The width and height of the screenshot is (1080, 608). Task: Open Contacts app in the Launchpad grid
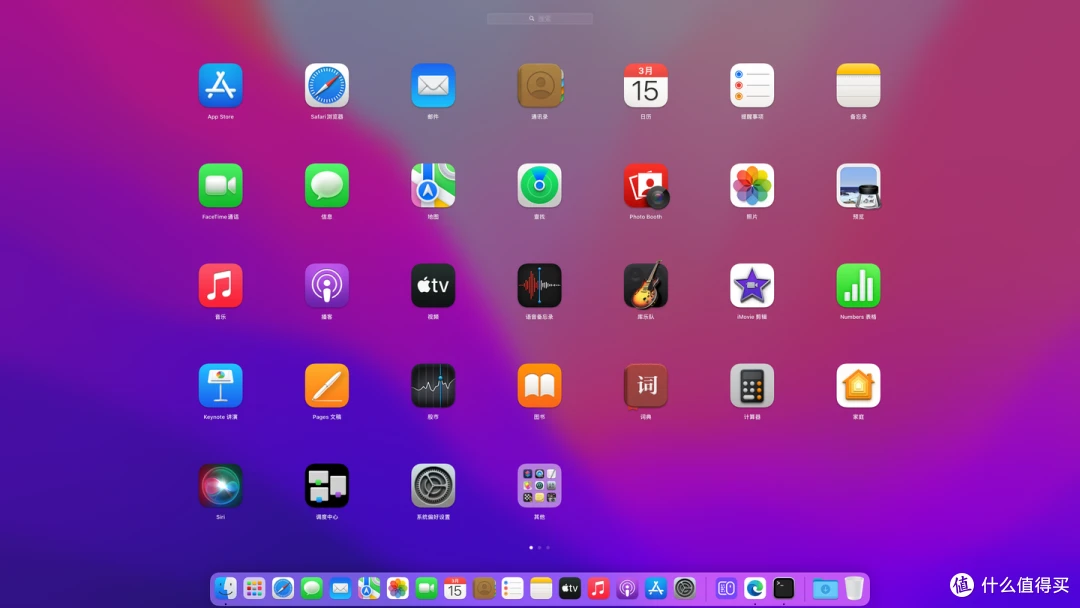pos(540,85)
